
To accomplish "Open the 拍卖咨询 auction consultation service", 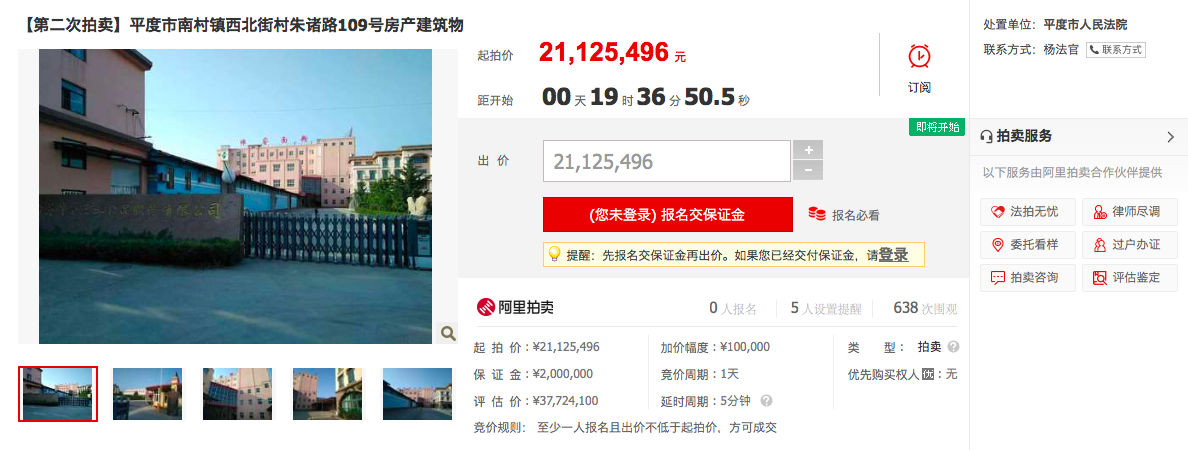I will tap(1029, 277).
